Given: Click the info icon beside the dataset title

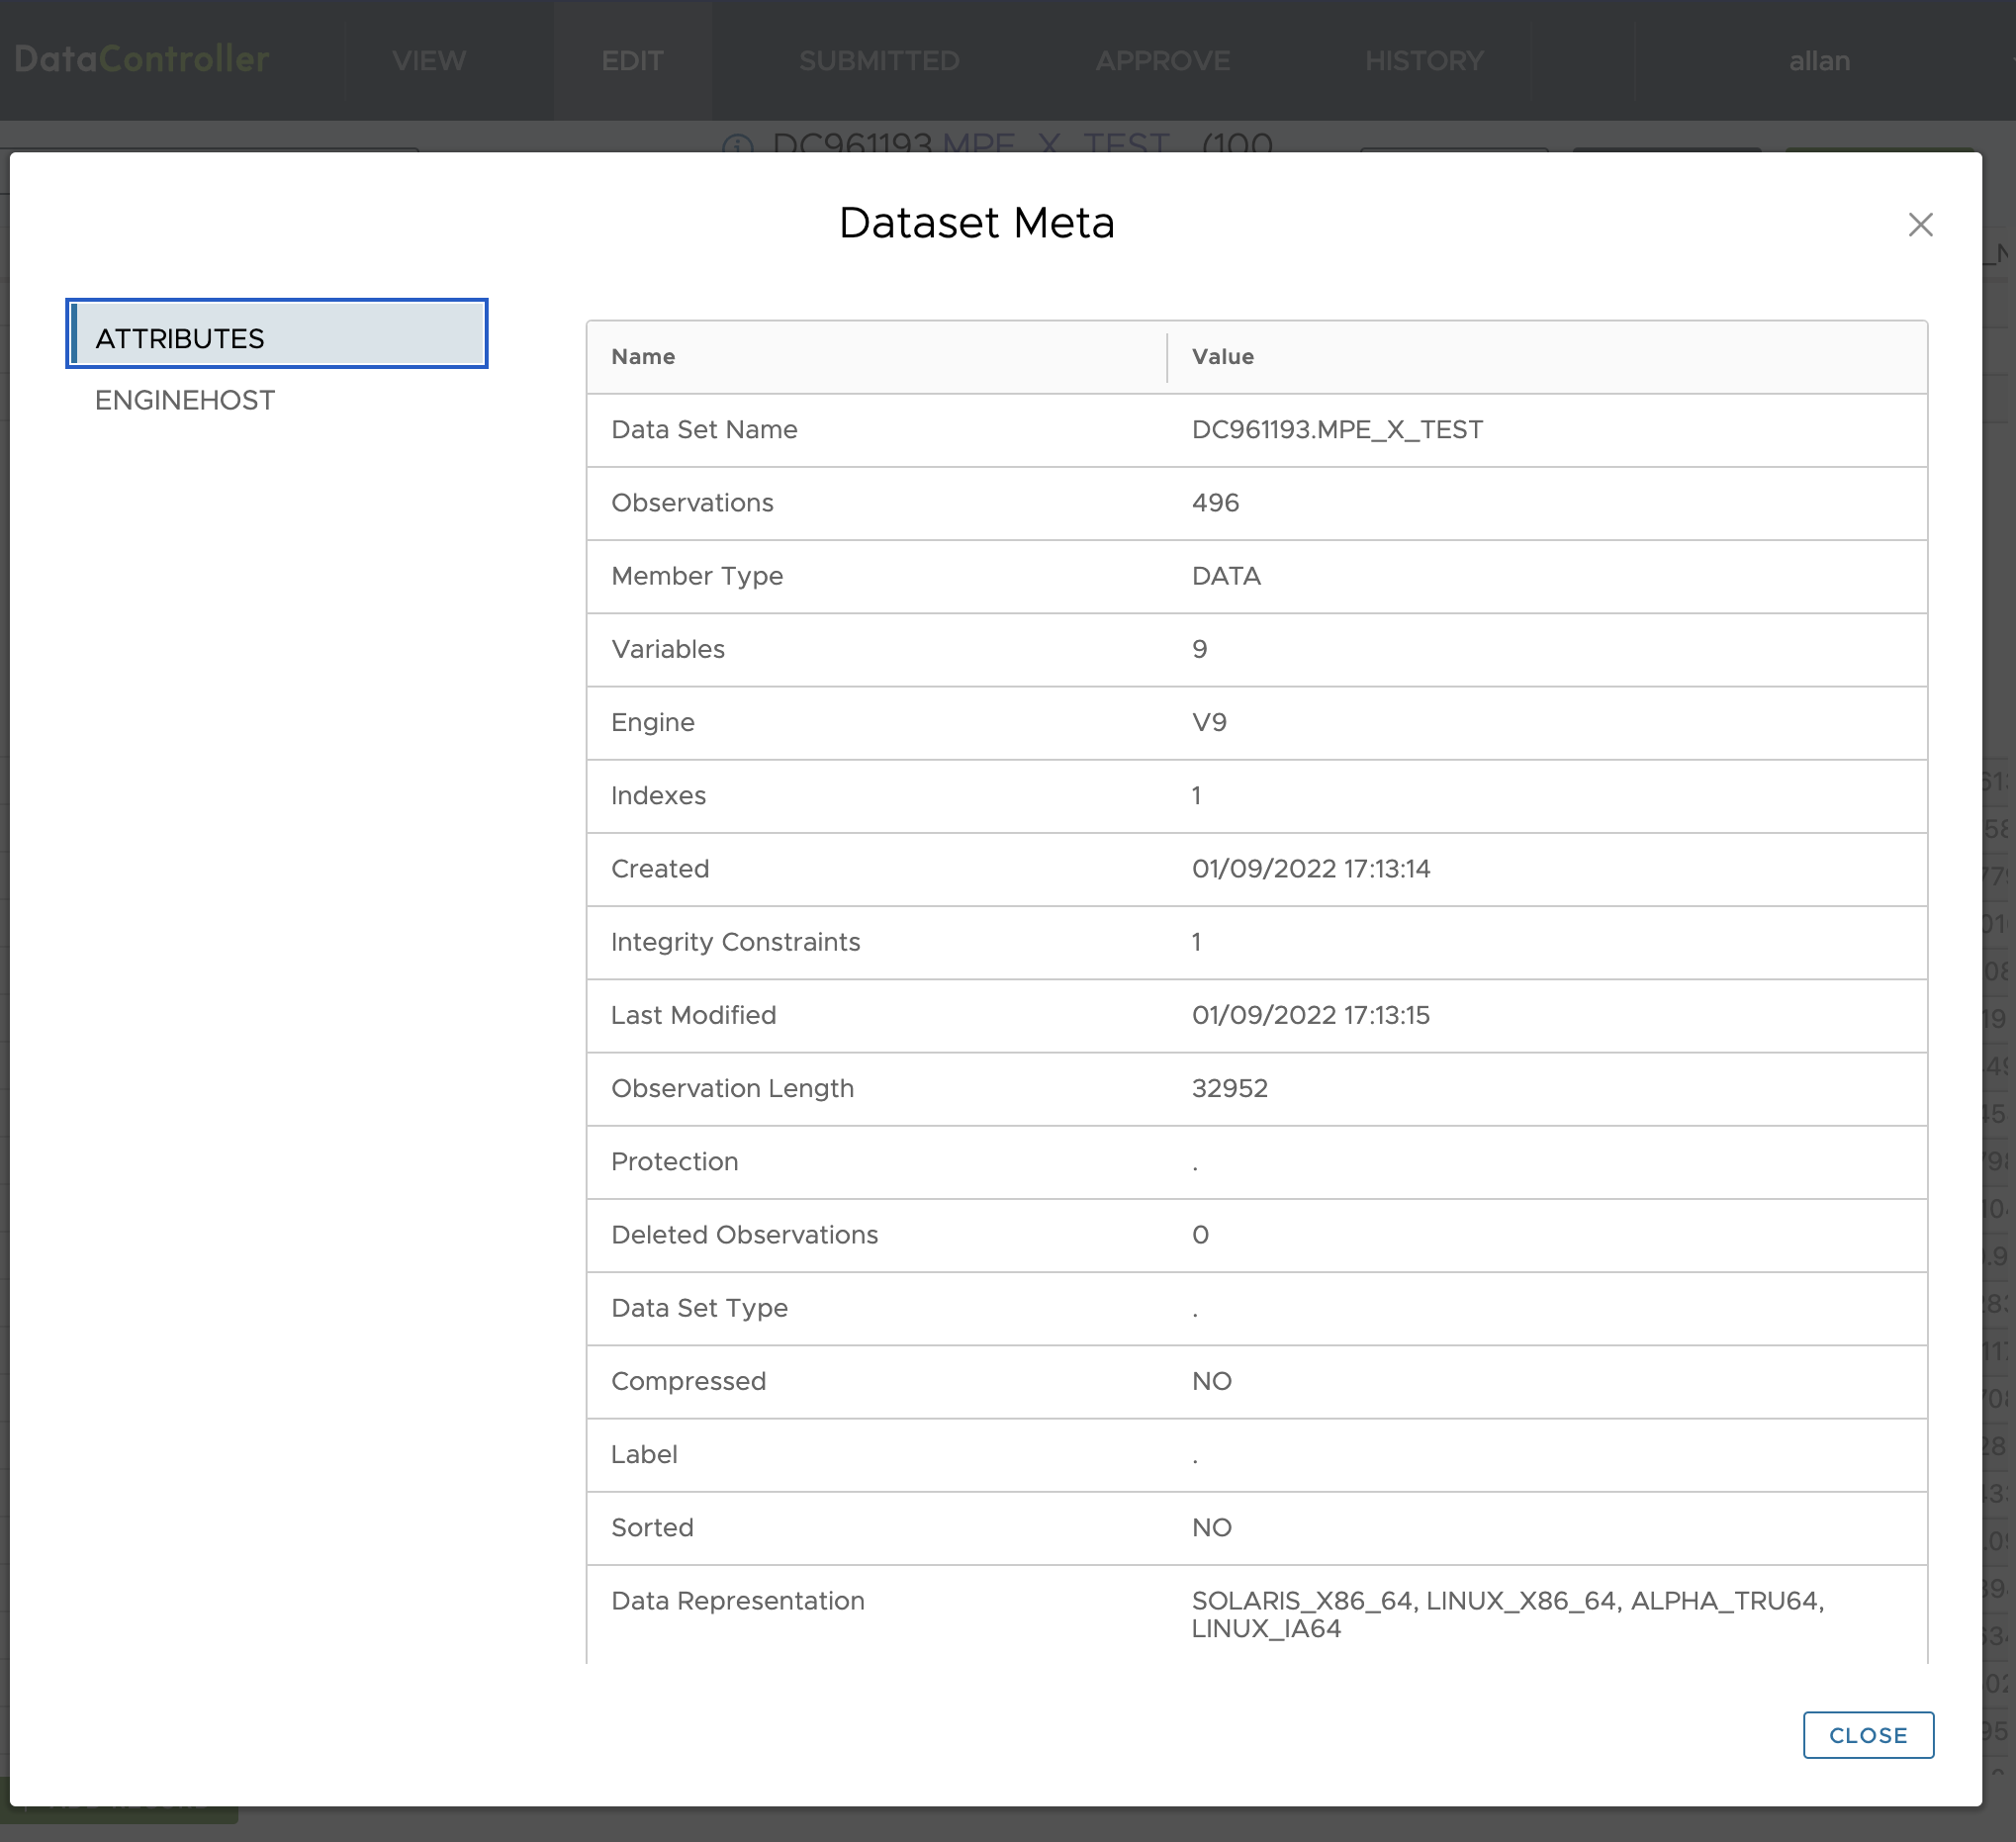Looking at the screenshot, I should click(x=737, y=146).
